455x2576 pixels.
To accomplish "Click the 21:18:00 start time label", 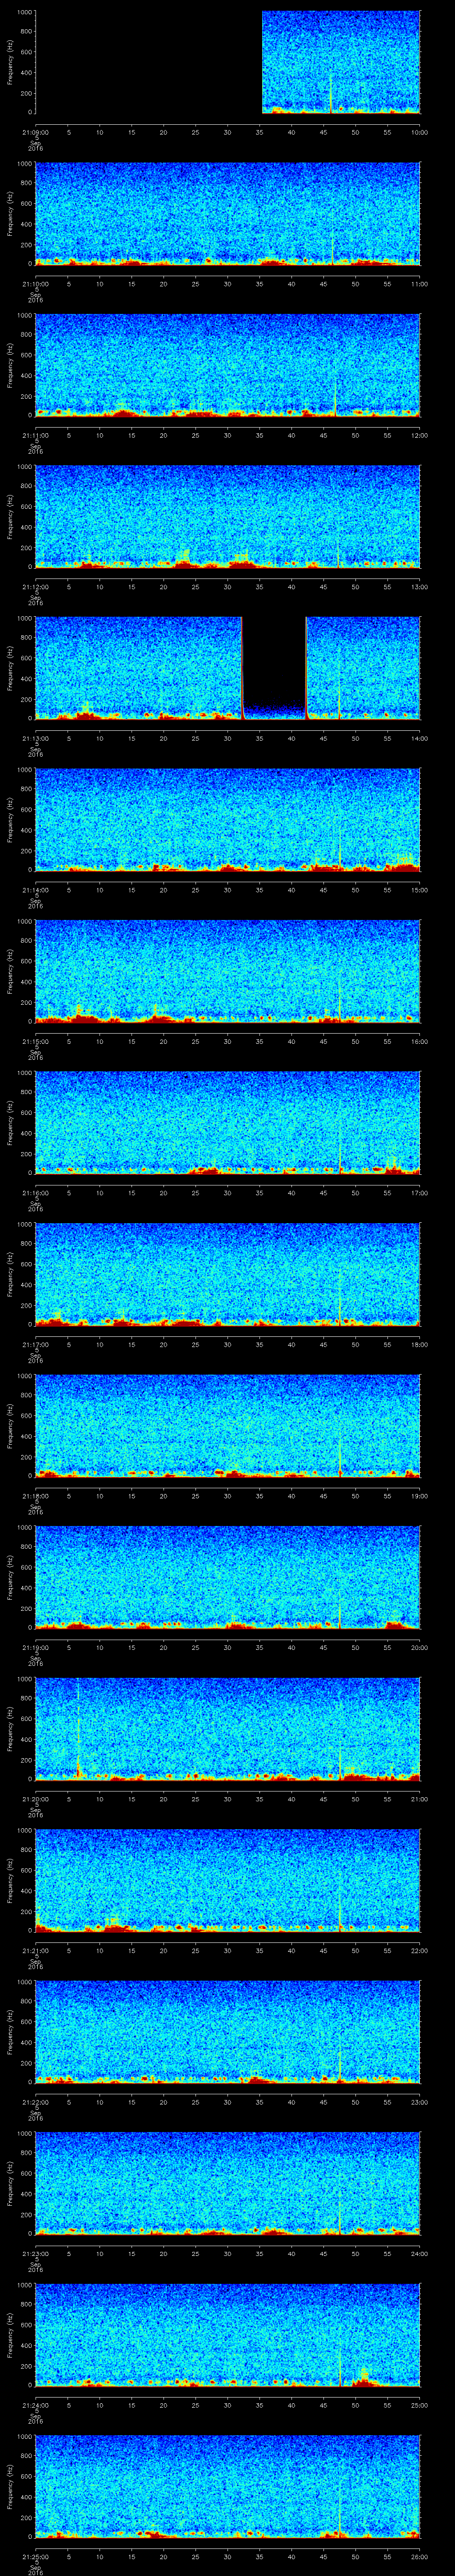I will pyautogui.click(x=35, y=1495).
